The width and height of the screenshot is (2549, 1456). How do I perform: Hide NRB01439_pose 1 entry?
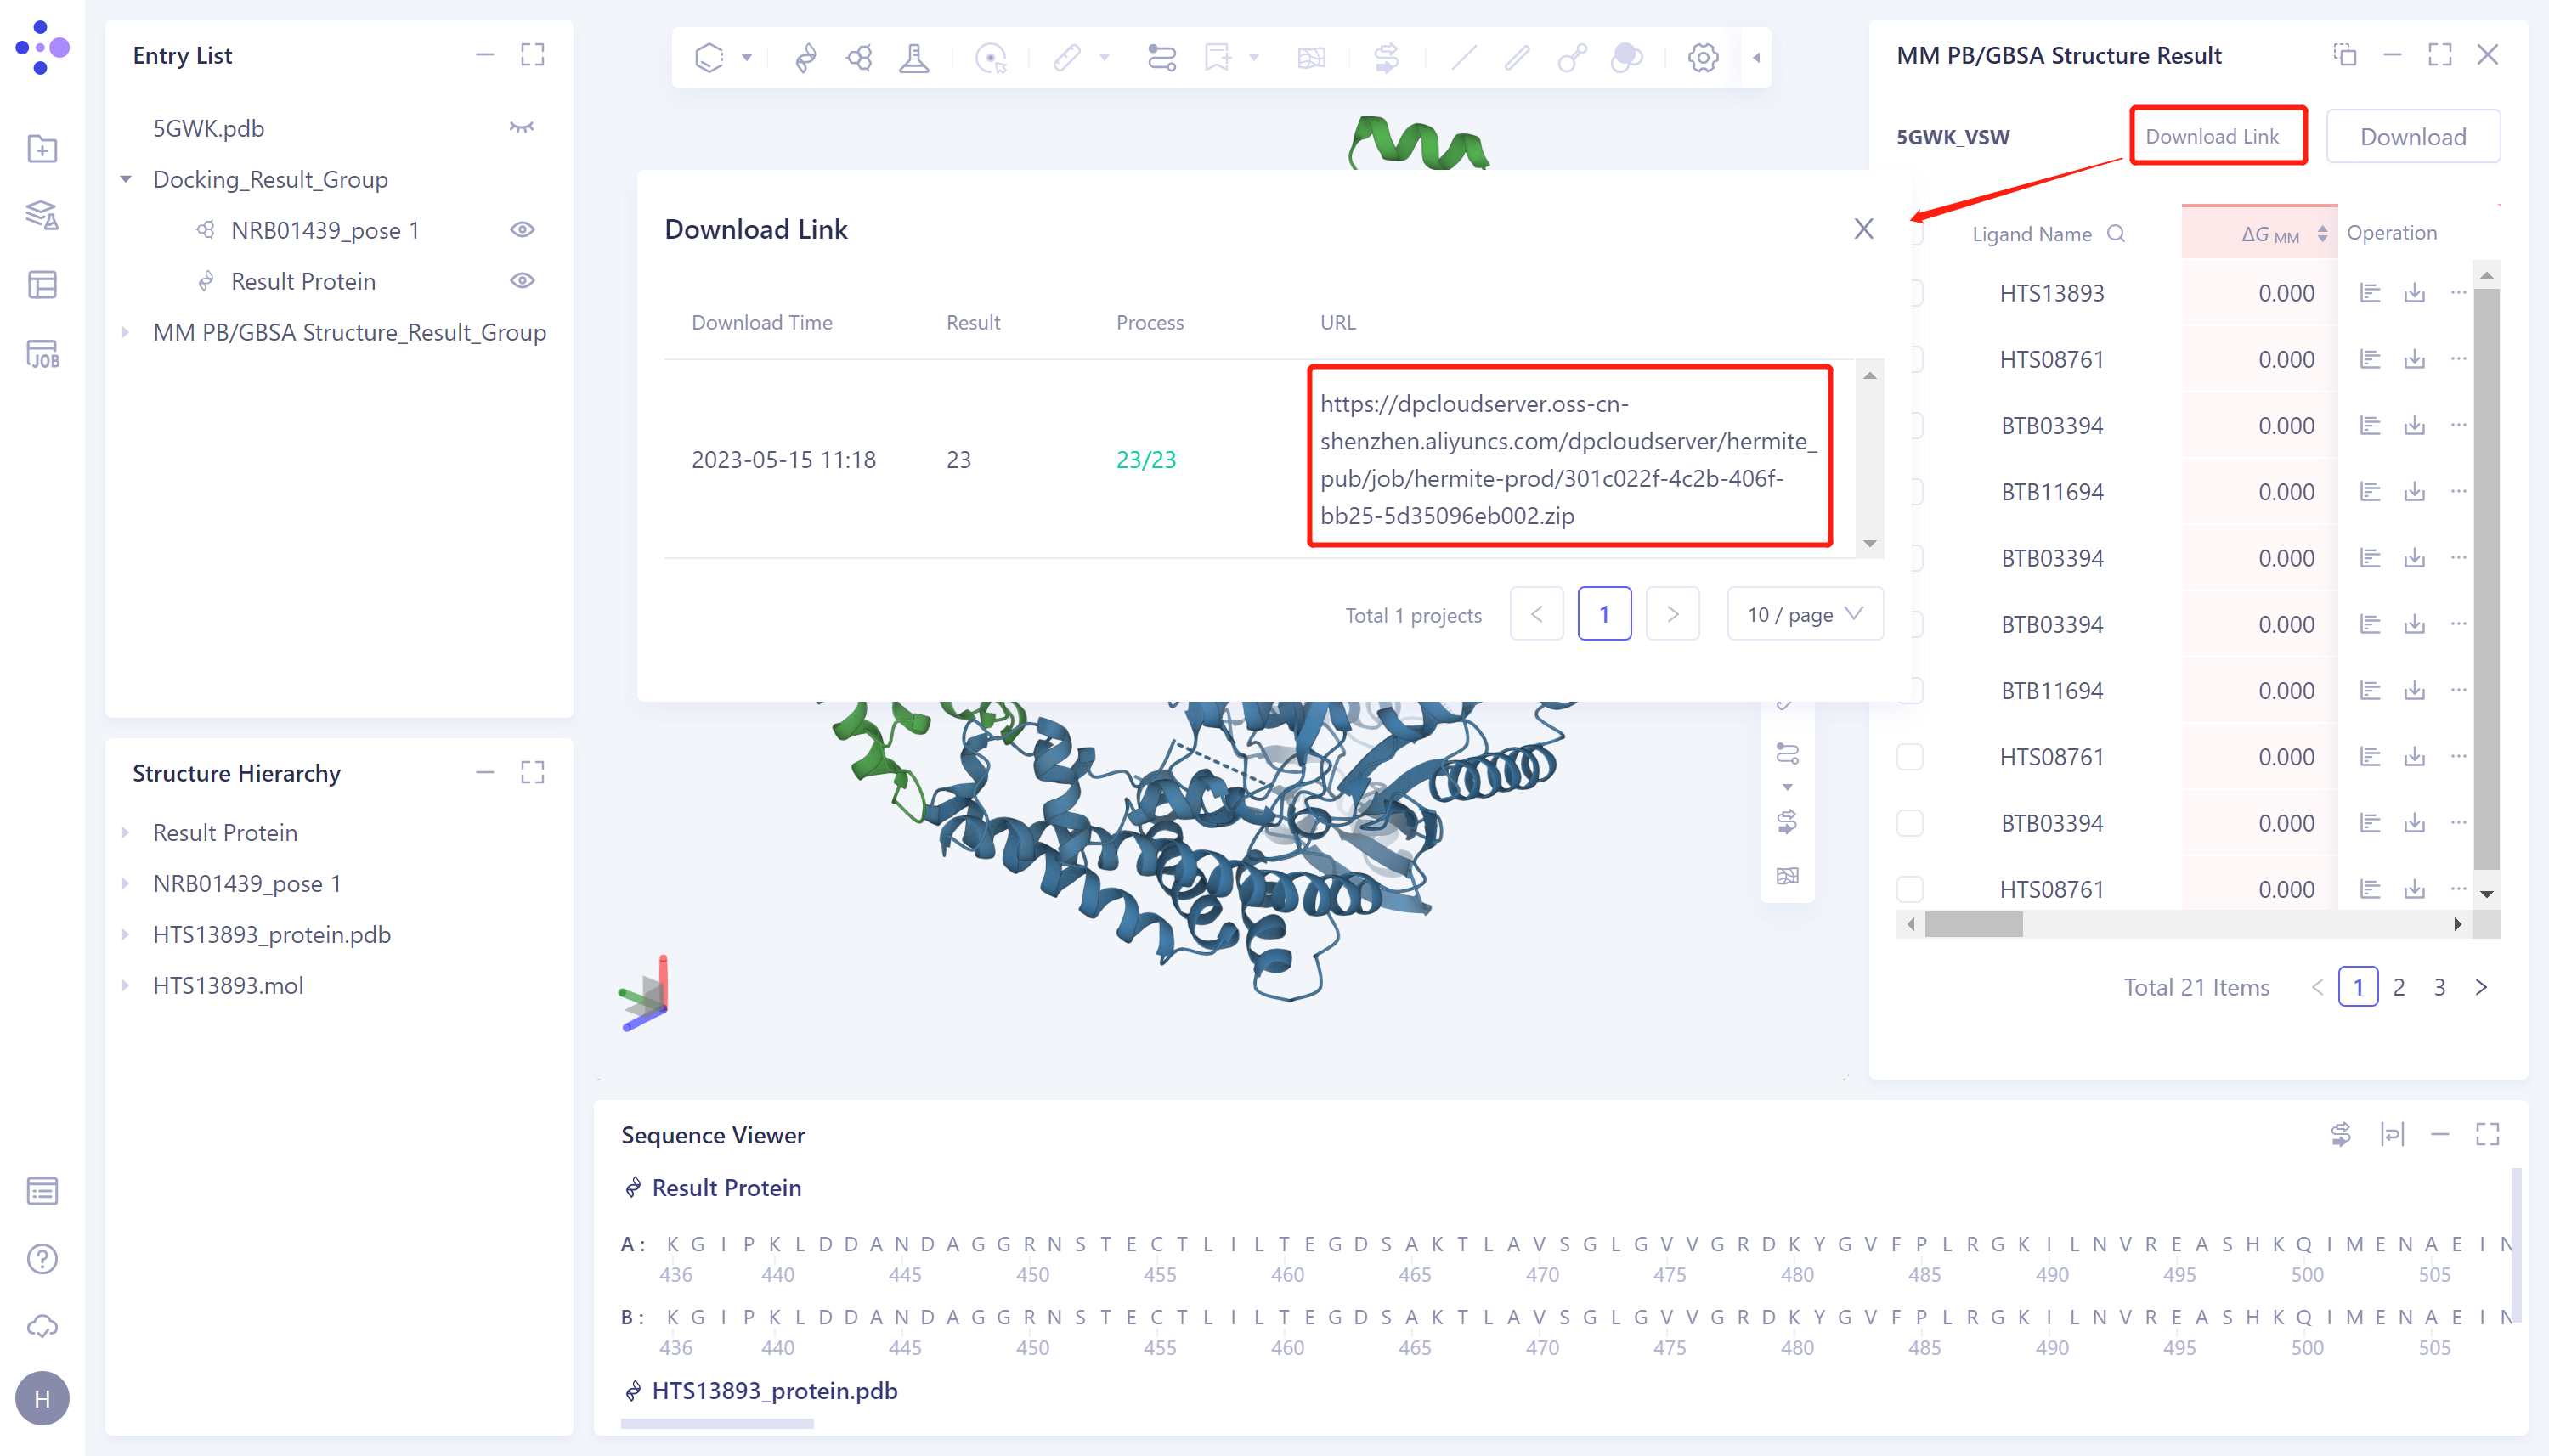[x=522, y=230]
